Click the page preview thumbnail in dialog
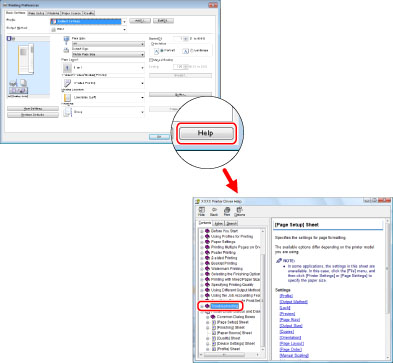This screenshot has width=393, height=363. [26, 60]
